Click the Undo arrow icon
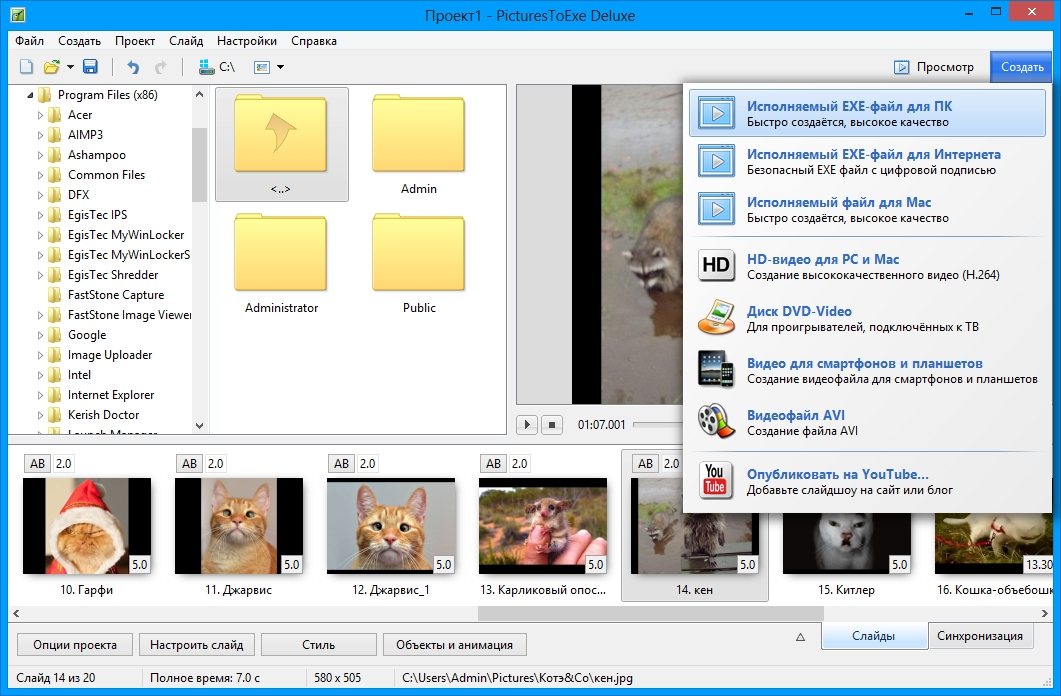Screen dimensions: 1061x696 (x=133, y=66)
